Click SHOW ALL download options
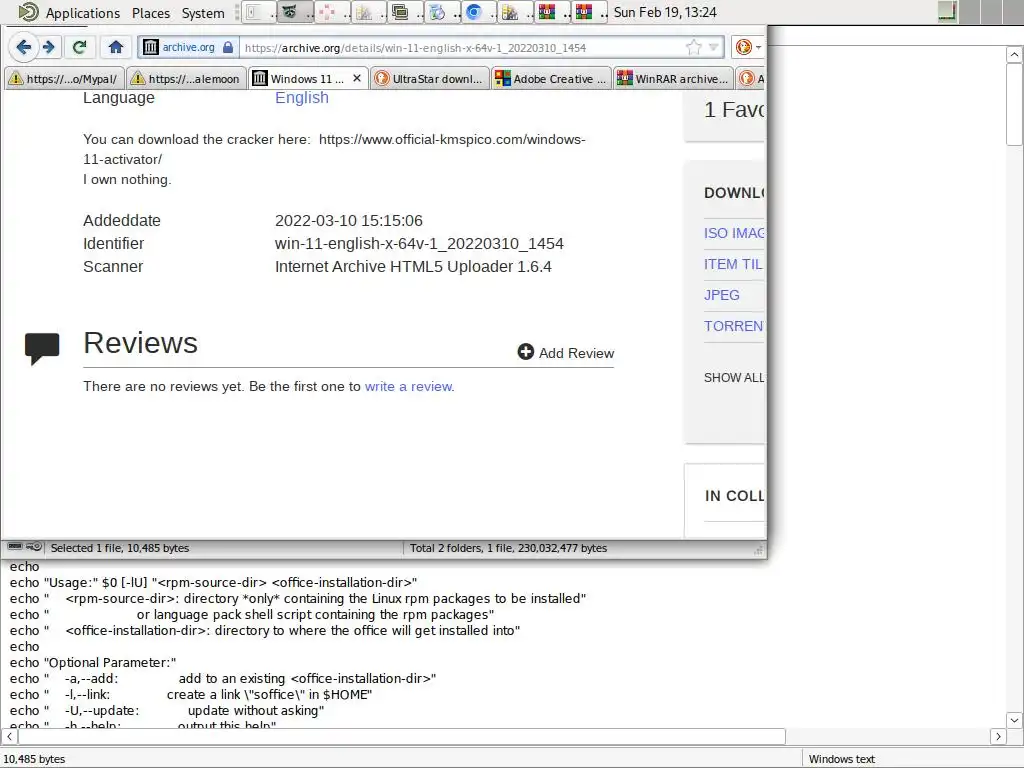This screenshot has width=1024, height=768. pos(734,377)
